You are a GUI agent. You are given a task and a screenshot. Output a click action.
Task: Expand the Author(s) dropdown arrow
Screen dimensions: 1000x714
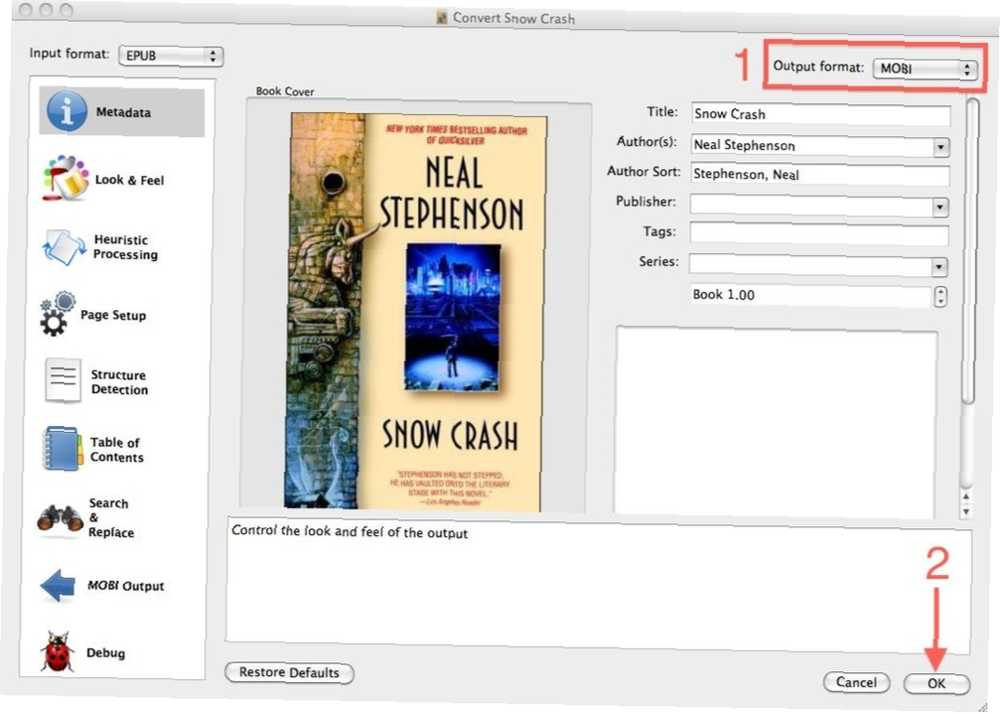pos(940,147)
